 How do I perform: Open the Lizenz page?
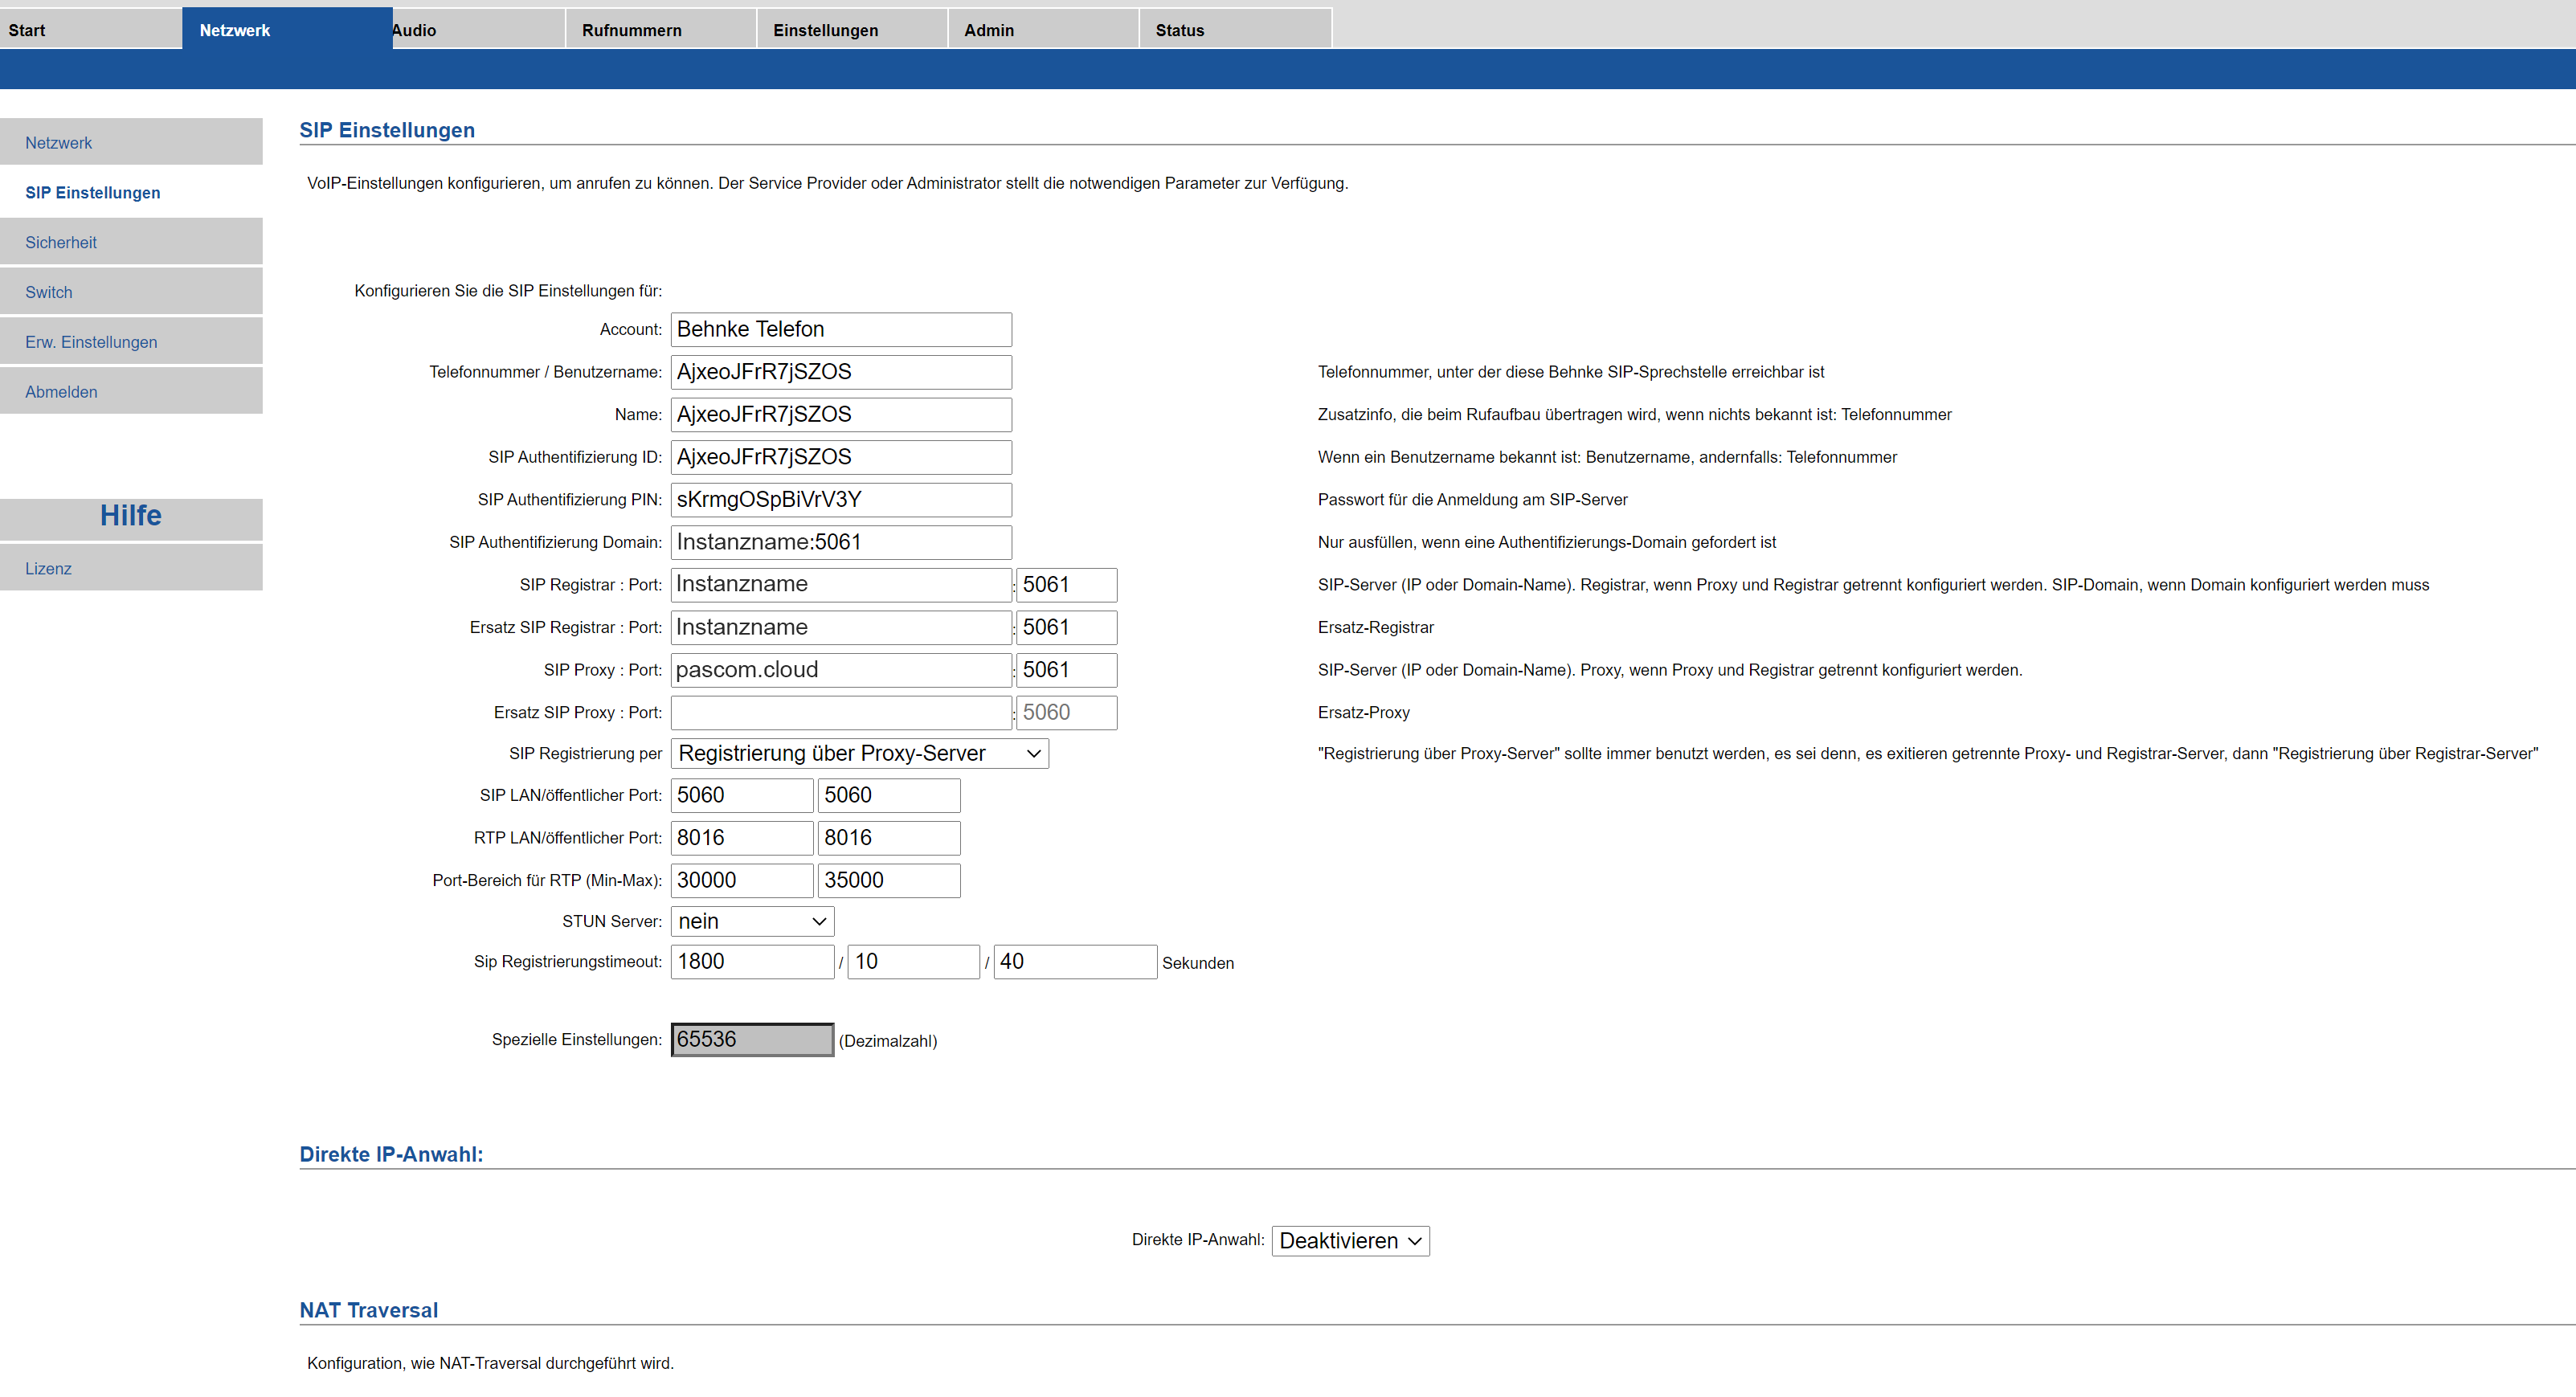coord(131,568)
